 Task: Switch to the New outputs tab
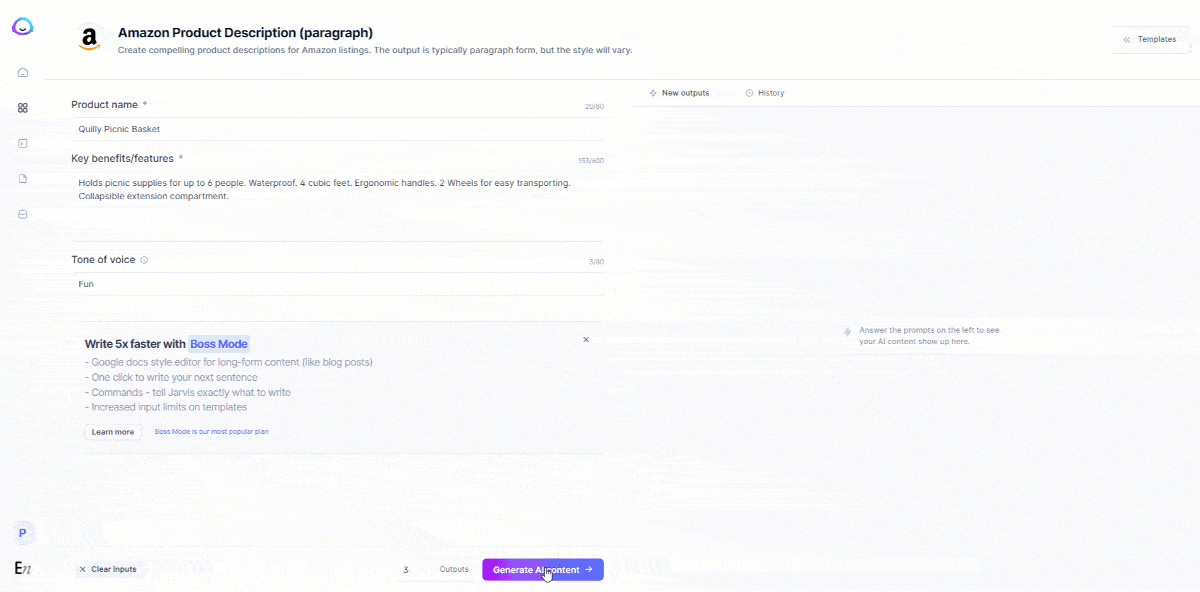[679, 93]
